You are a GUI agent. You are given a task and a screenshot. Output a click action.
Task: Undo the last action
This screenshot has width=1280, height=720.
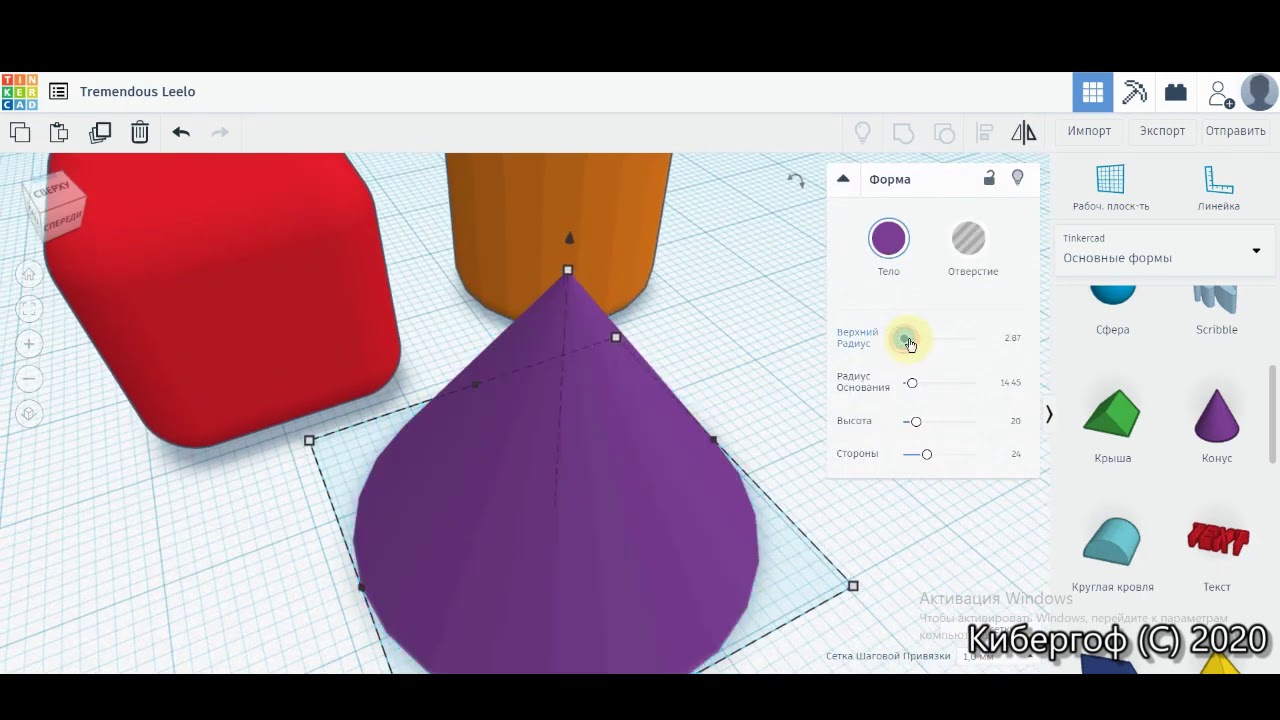(x=181, y=132)
